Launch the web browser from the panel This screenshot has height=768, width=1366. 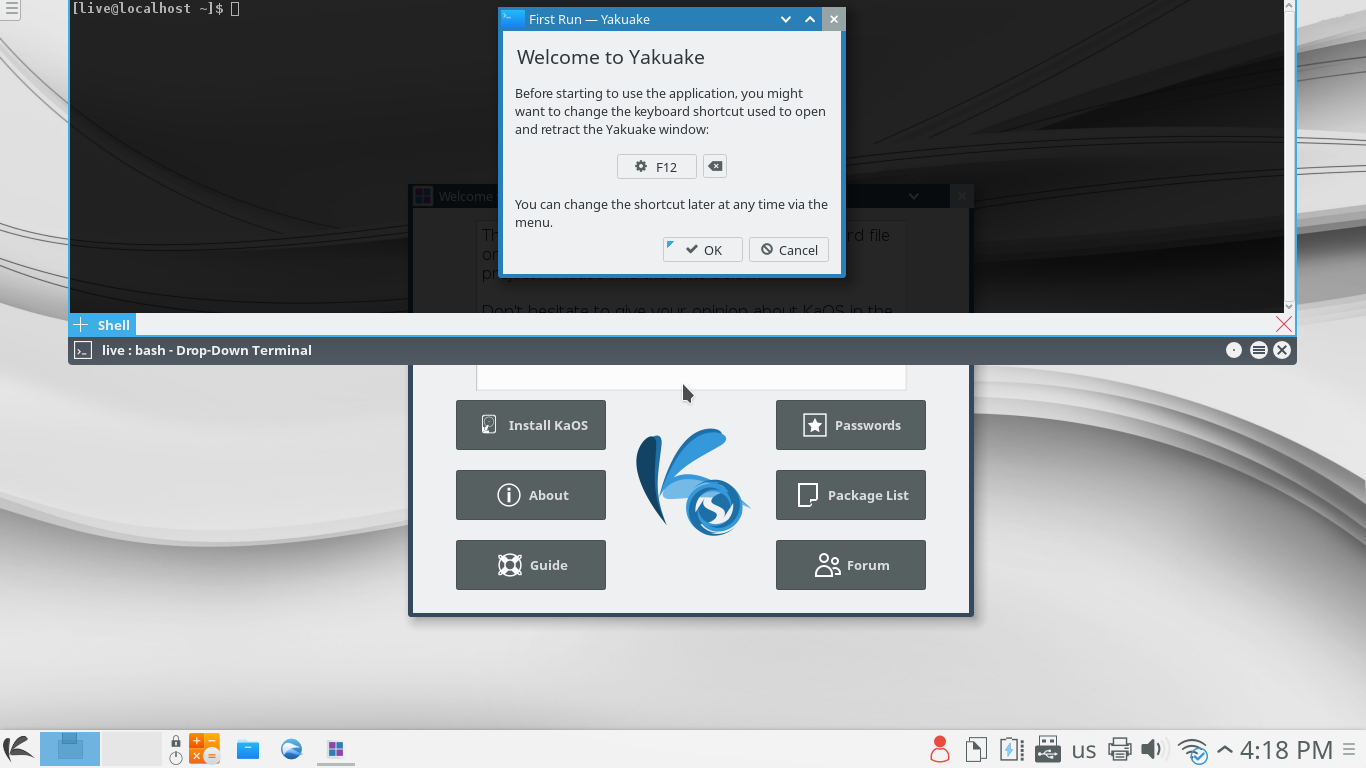[291, 749]
